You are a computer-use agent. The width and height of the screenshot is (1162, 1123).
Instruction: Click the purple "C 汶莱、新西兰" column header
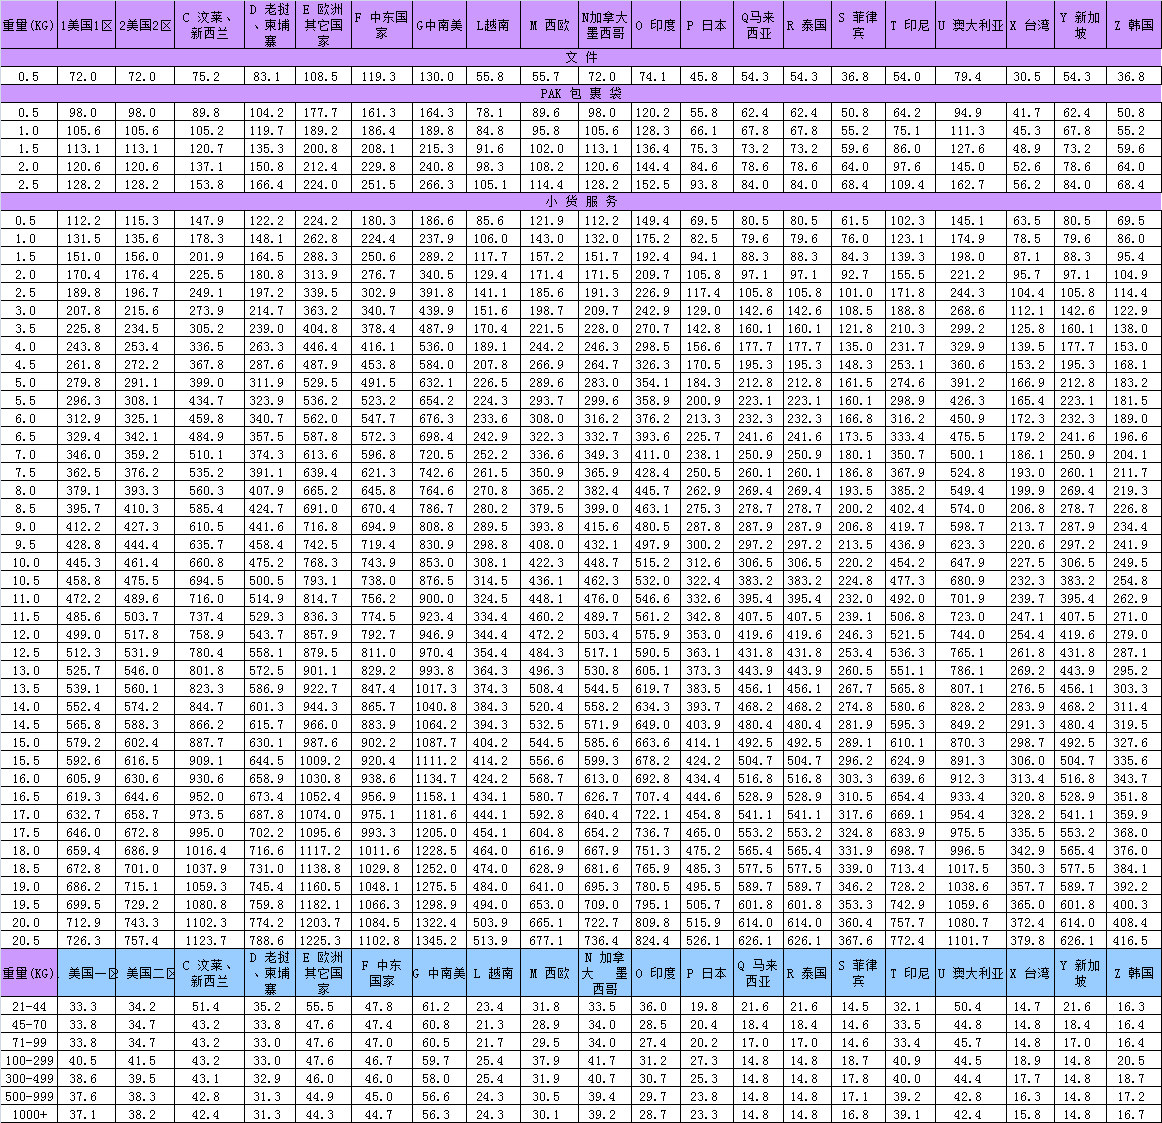(209, 25)
